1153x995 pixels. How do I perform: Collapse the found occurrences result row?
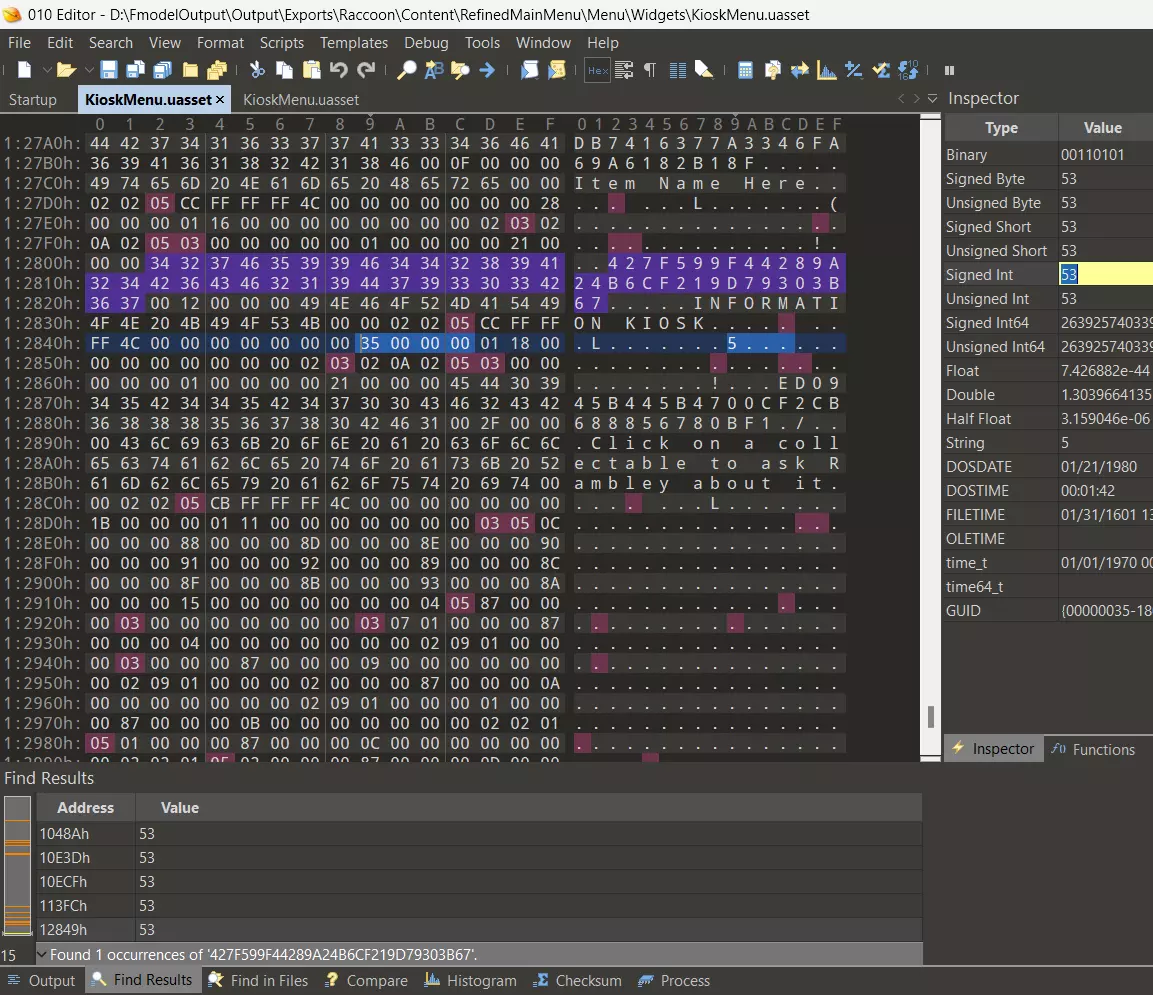pos(42,955)
